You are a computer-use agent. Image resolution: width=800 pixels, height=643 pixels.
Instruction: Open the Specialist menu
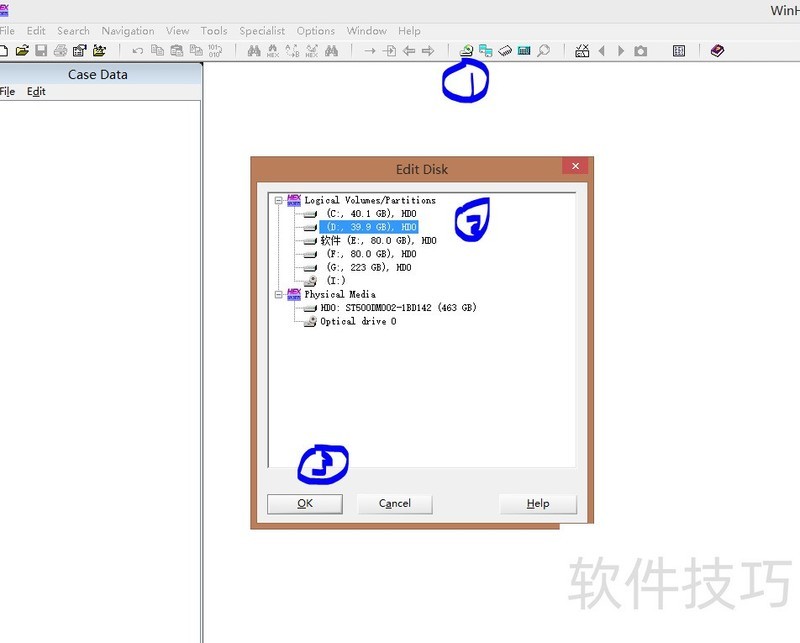click(261, 30)
